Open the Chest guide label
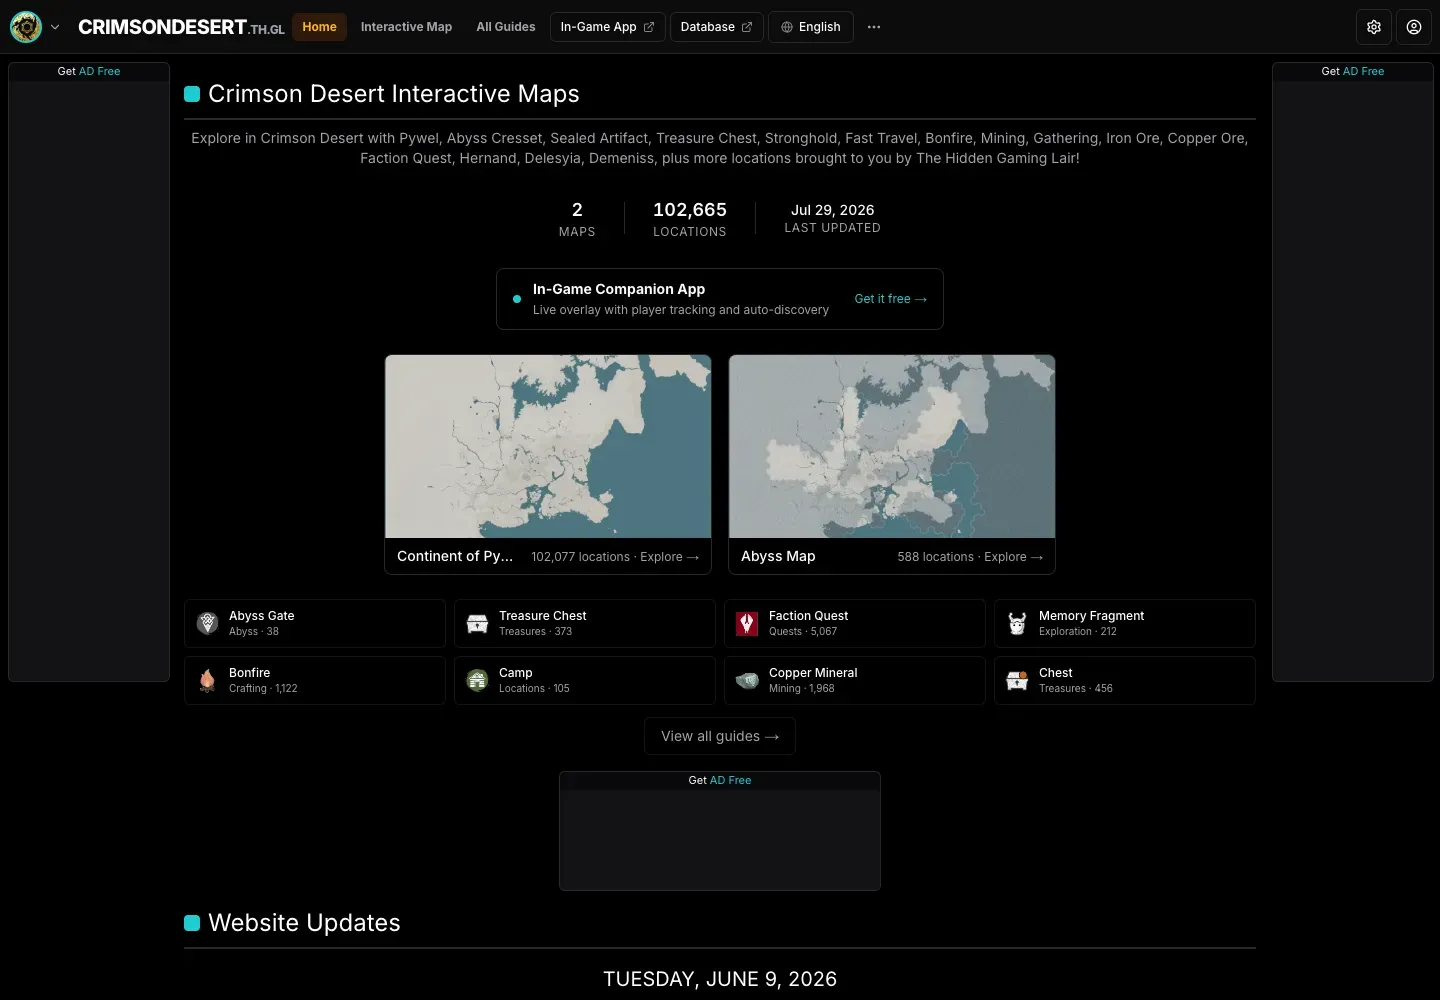Screen dimensions: 1440x1000 [1055, 673]
